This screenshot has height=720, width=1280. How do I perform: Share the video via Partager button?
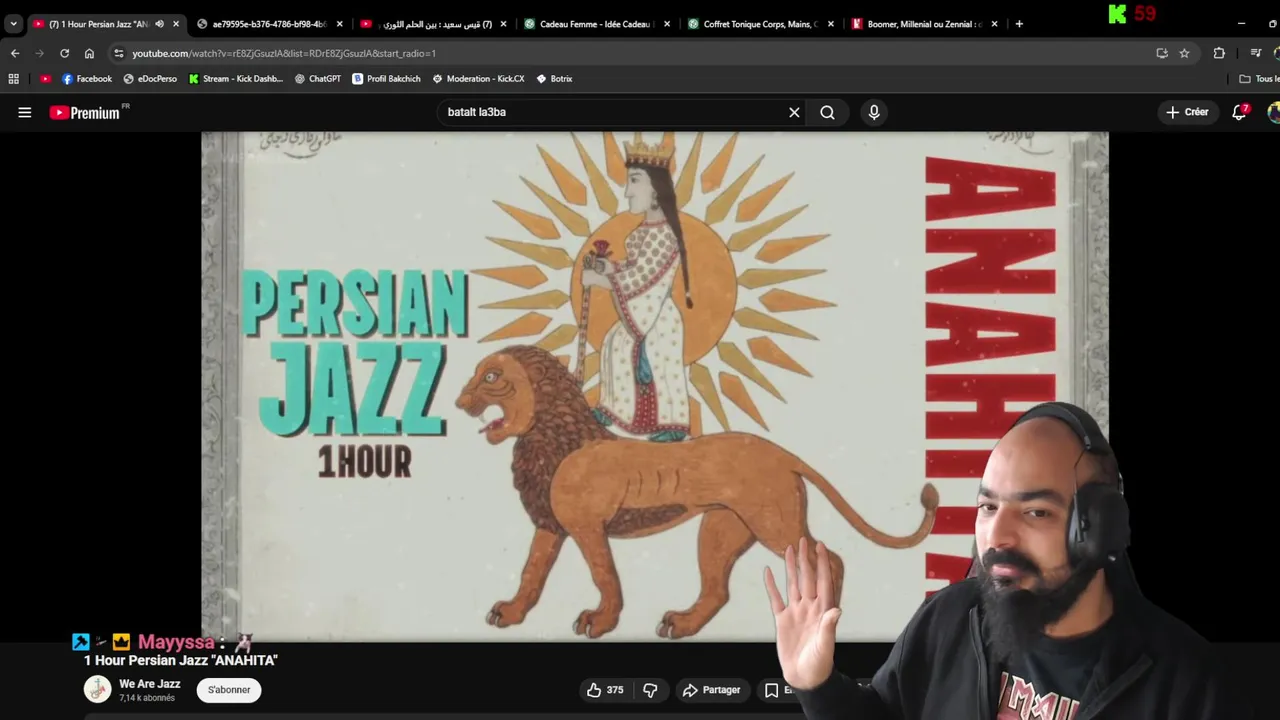coord(711,690)
